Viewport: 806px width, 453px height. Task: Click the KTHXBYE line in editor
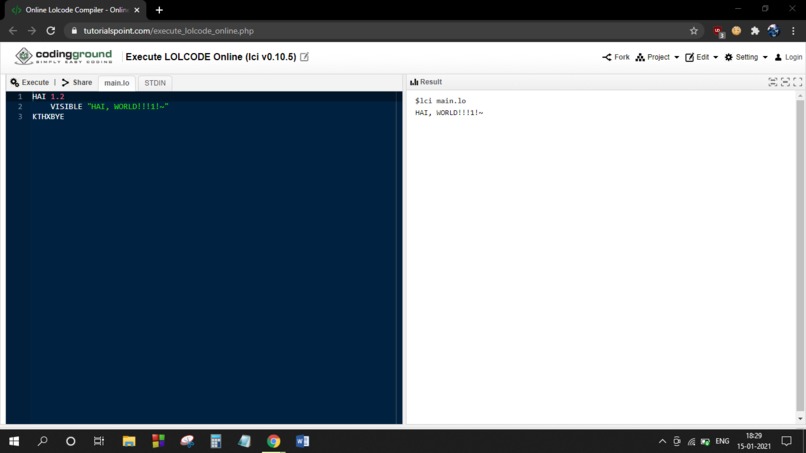click(x=48, y=117)
